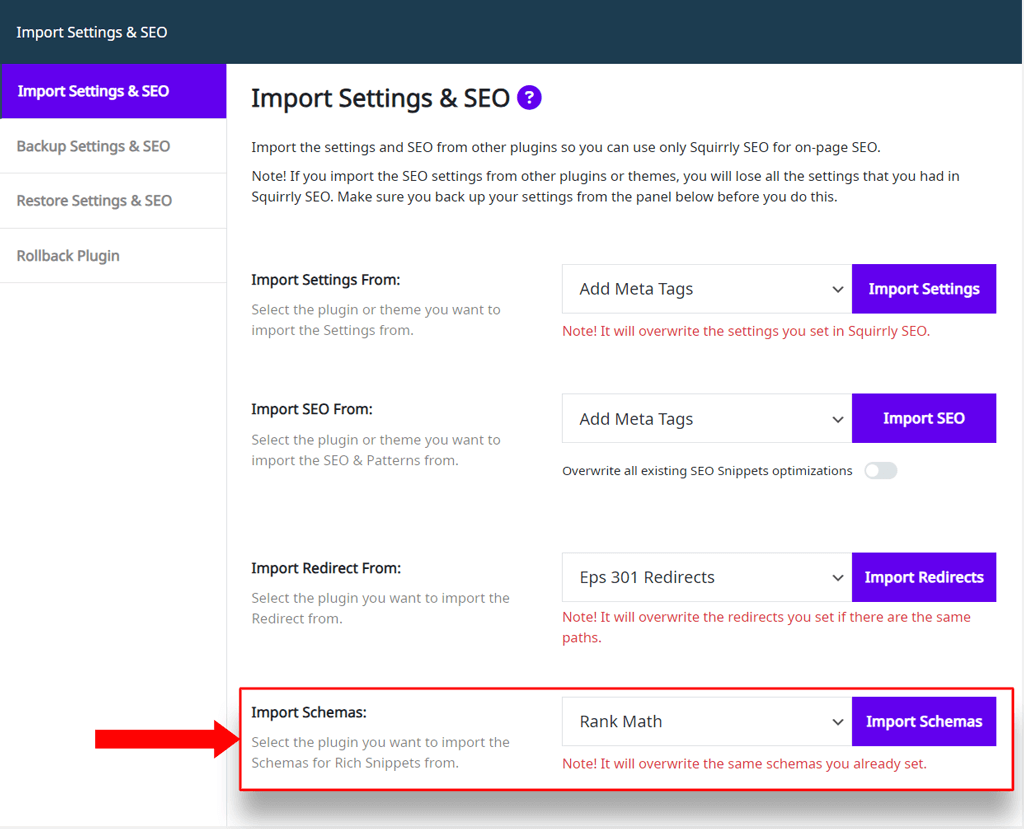Click the Schemas for Rich Snippets description
Viewport: 1024px width, 829px height.
click(x=380, y=753)
